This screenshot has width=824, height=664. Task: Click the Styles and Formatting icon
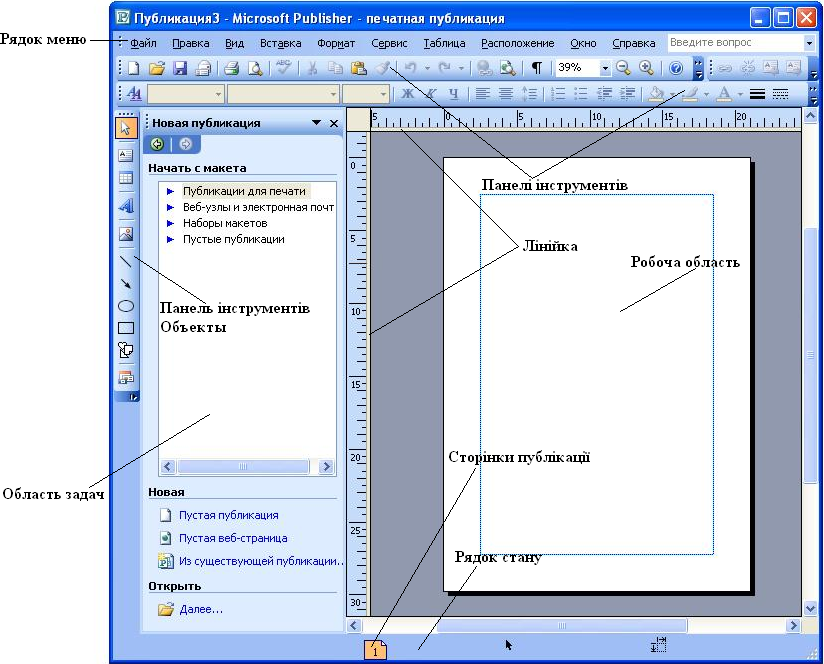pos(134,95)
